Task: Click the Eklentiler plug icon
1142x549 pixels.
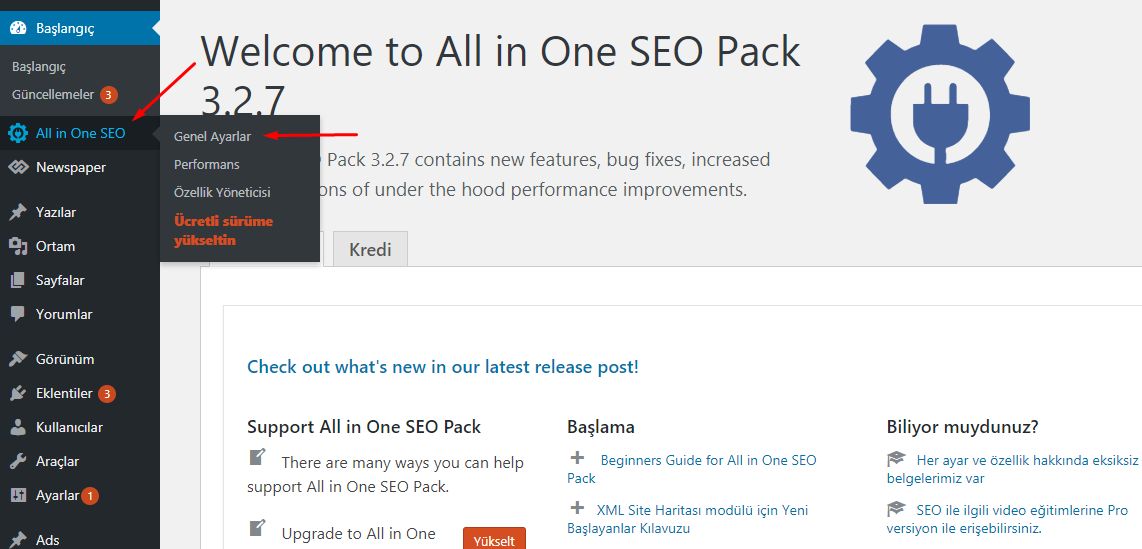Action: (17, 393)
